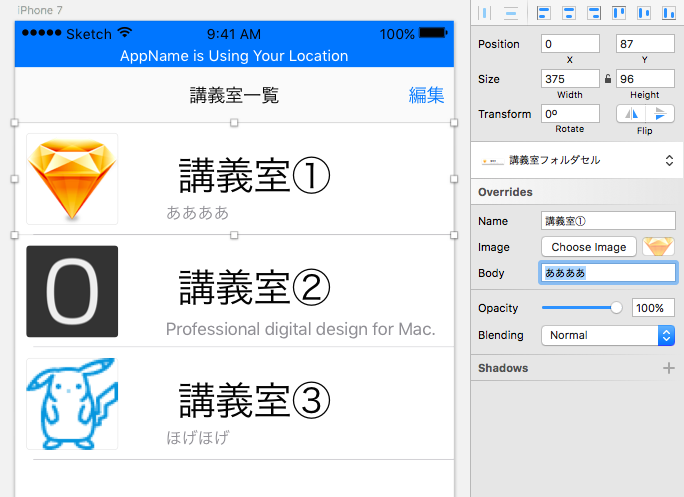Screen dimensions: 684x497
Task: Click the battery icon in status bar
Action: 433,33
